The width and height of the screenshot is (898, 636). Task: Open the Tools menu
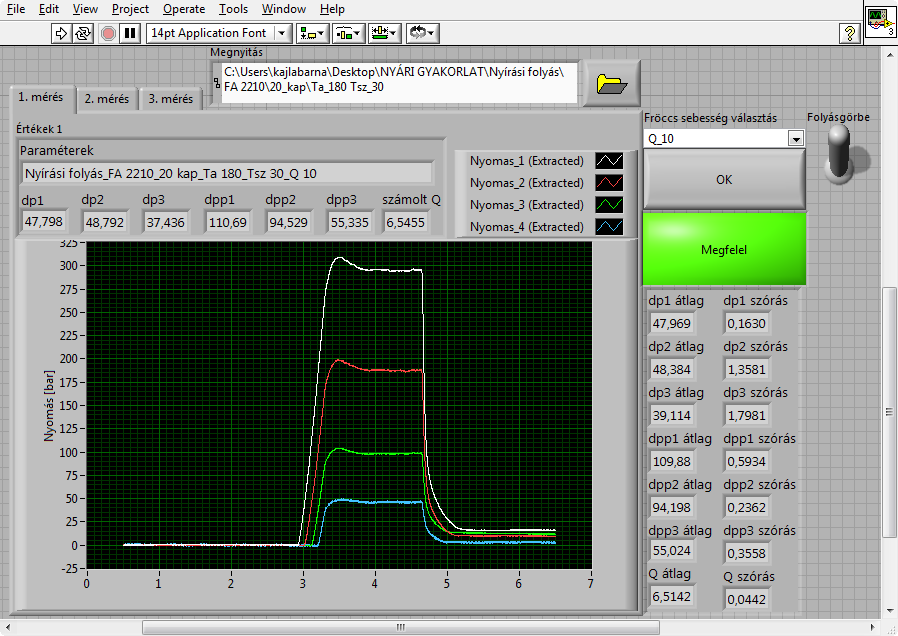[x=234, y=9]
